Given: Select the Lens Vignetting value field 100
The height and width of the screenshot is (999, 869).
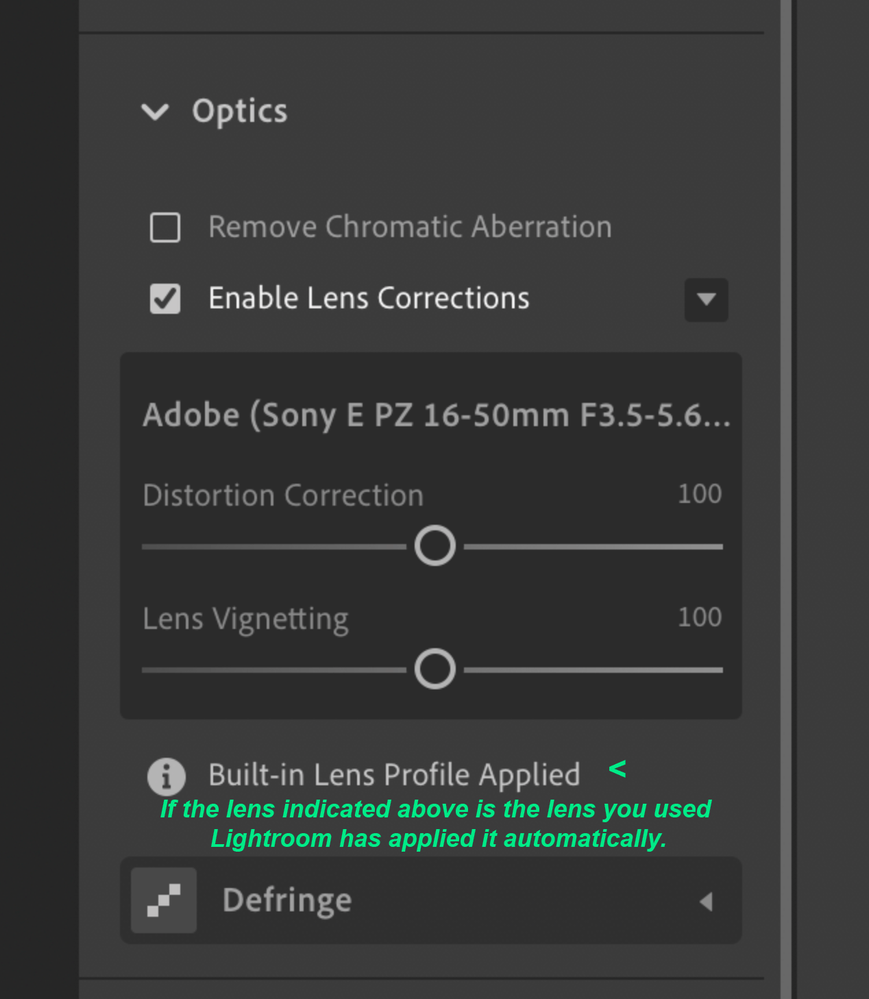Looking at the screenshot, I should tap(700, 617).
